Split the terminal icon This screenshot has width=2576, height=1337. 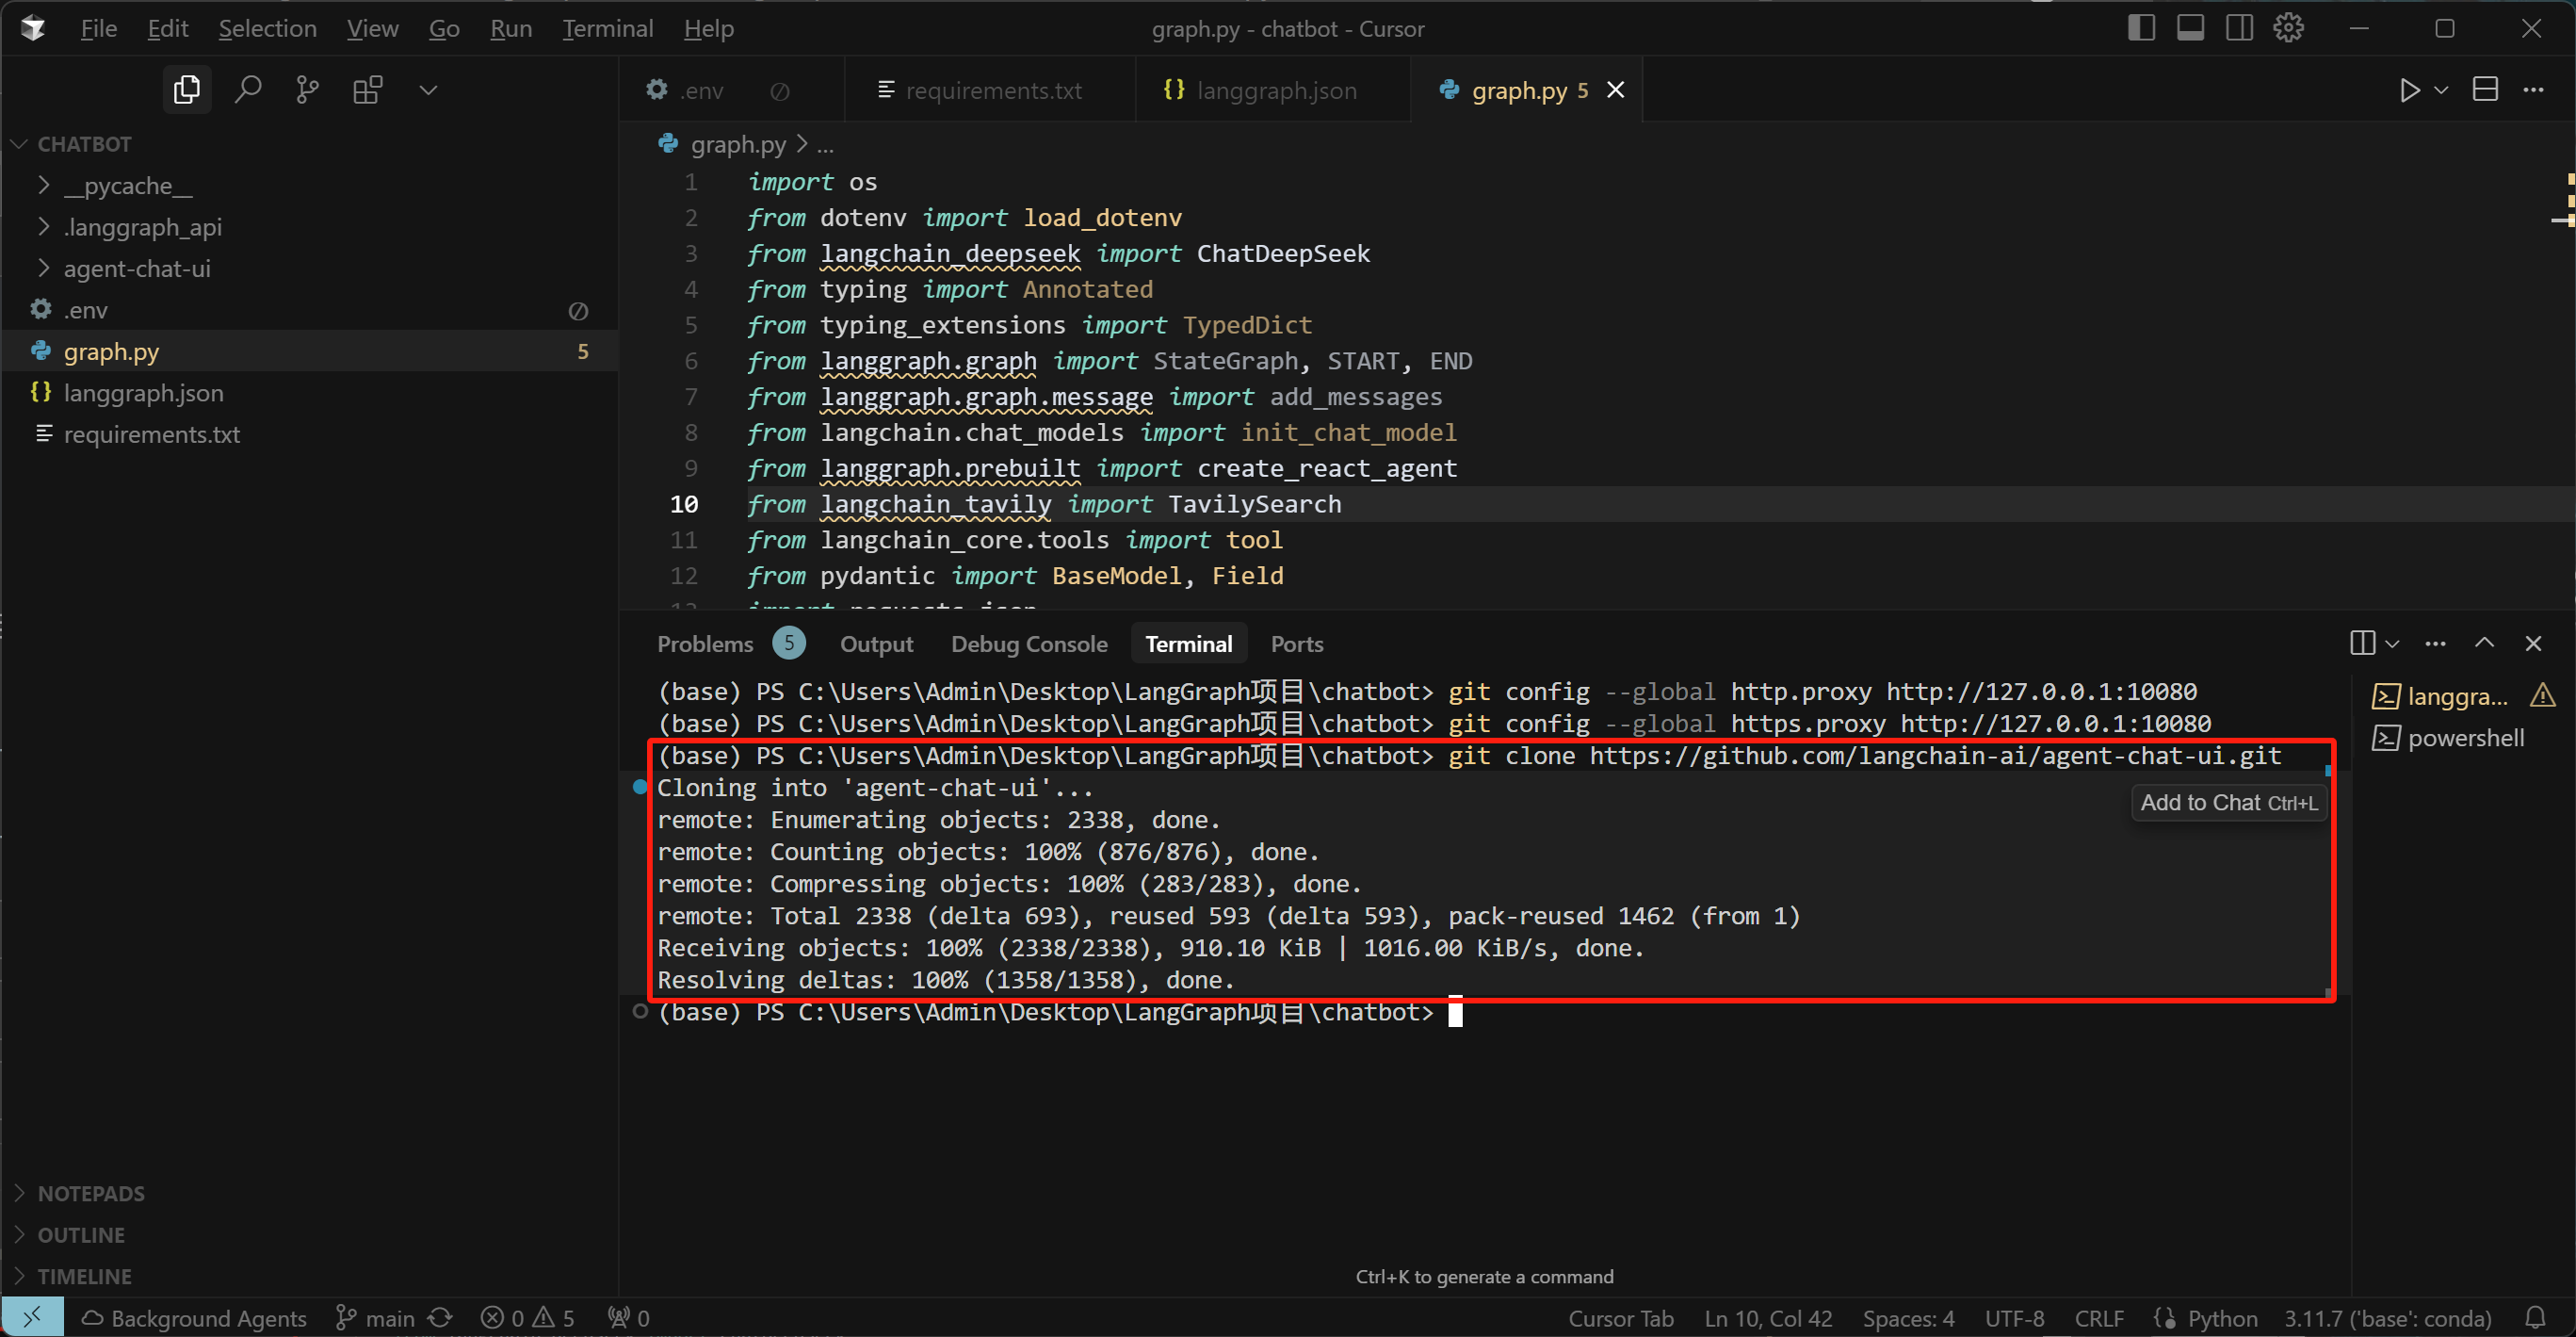click(x=2362, y=643)
